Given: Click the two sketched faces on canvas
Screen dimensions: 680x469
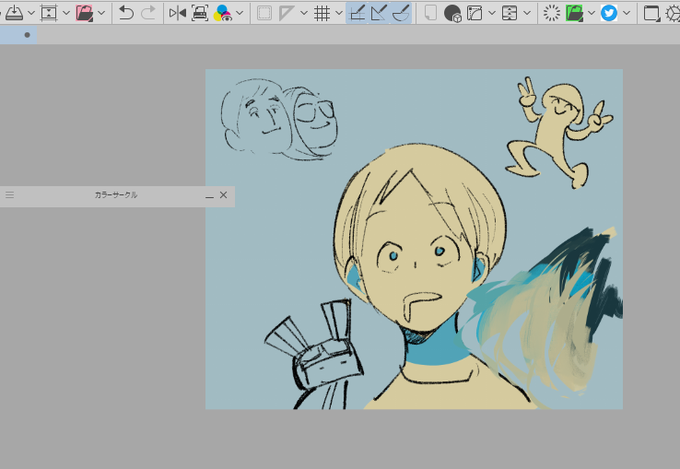Looking at the screenshot, I should click(279, 119).
